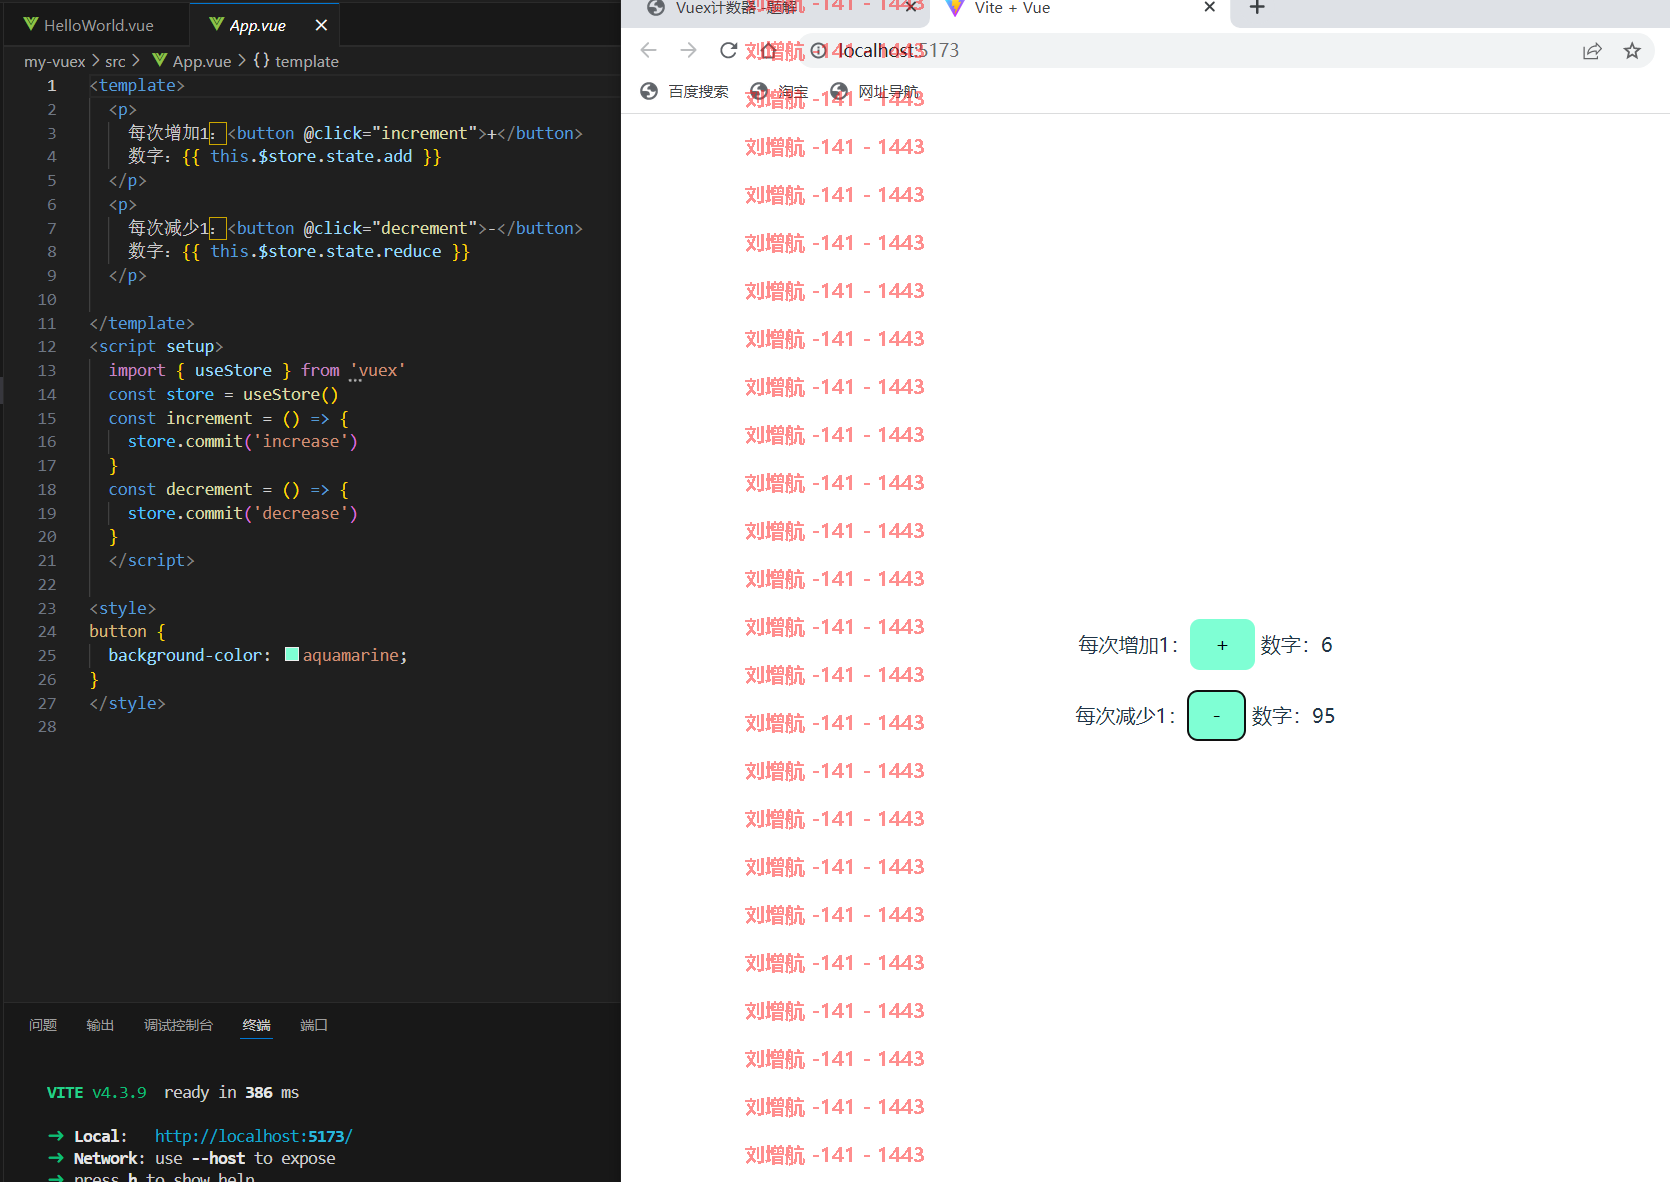Click the background-color property on line 25
This screenshot has height=1182, width=1670.
click(186, 655)
